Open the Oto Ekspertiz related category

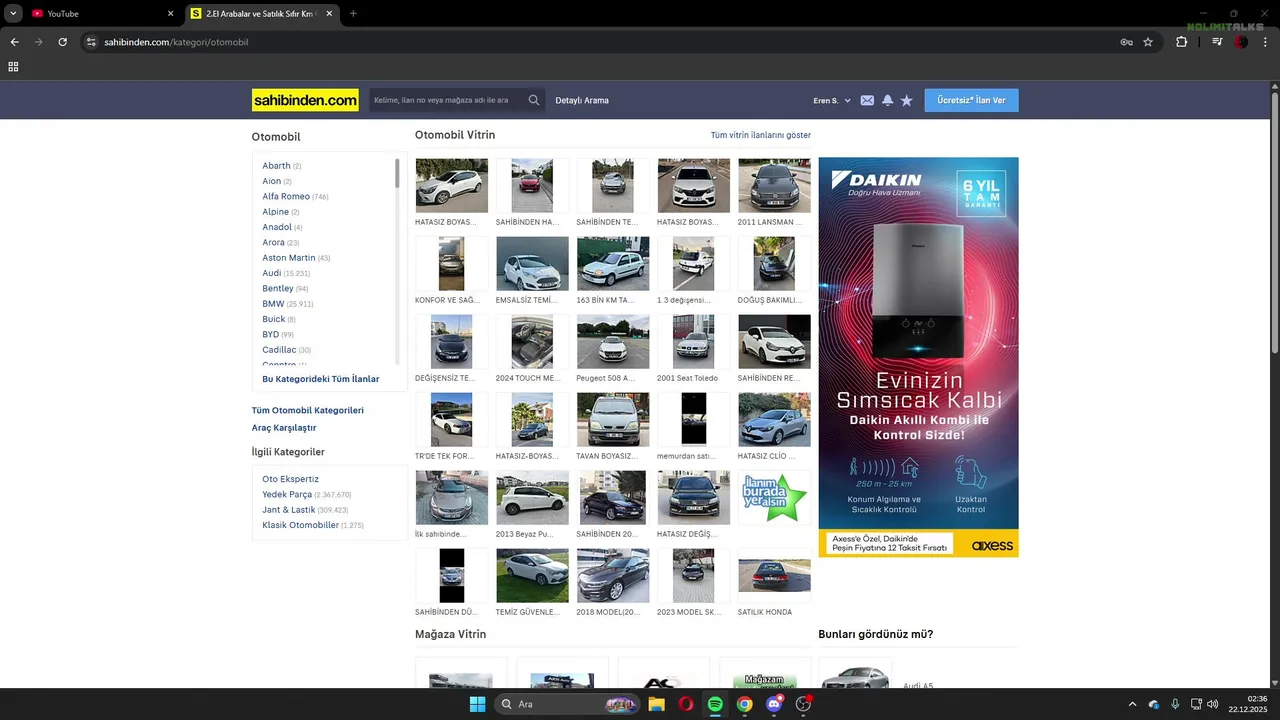click(291, 479)
